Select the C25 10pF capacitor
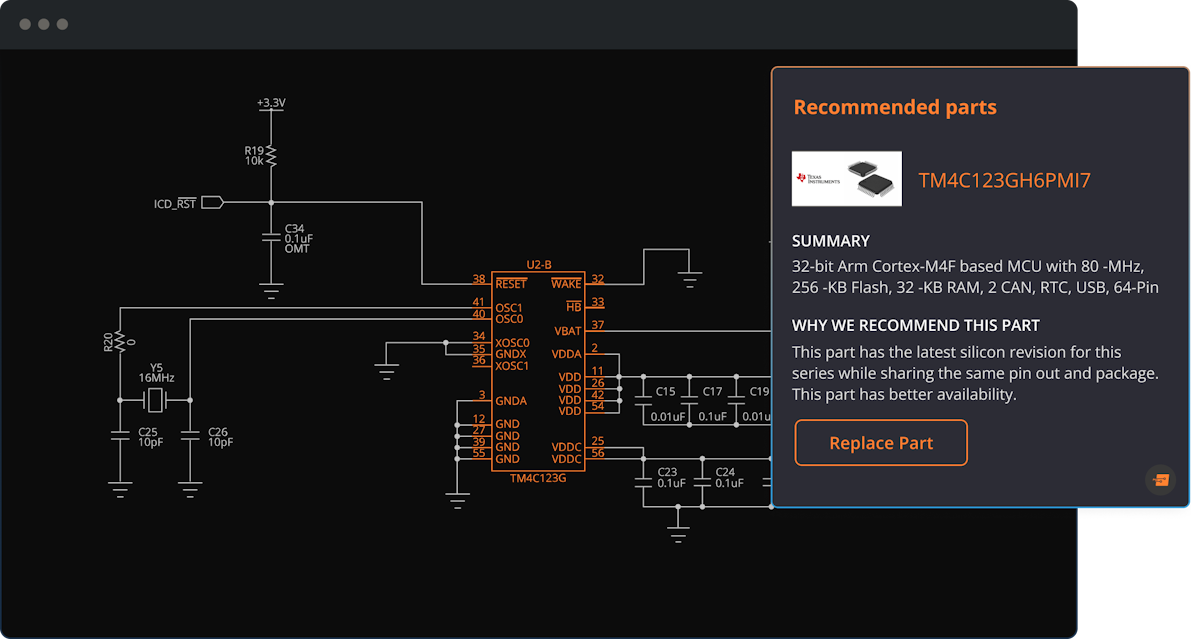The width and height of the screenshot is (1191, 639). pos(119,436)
